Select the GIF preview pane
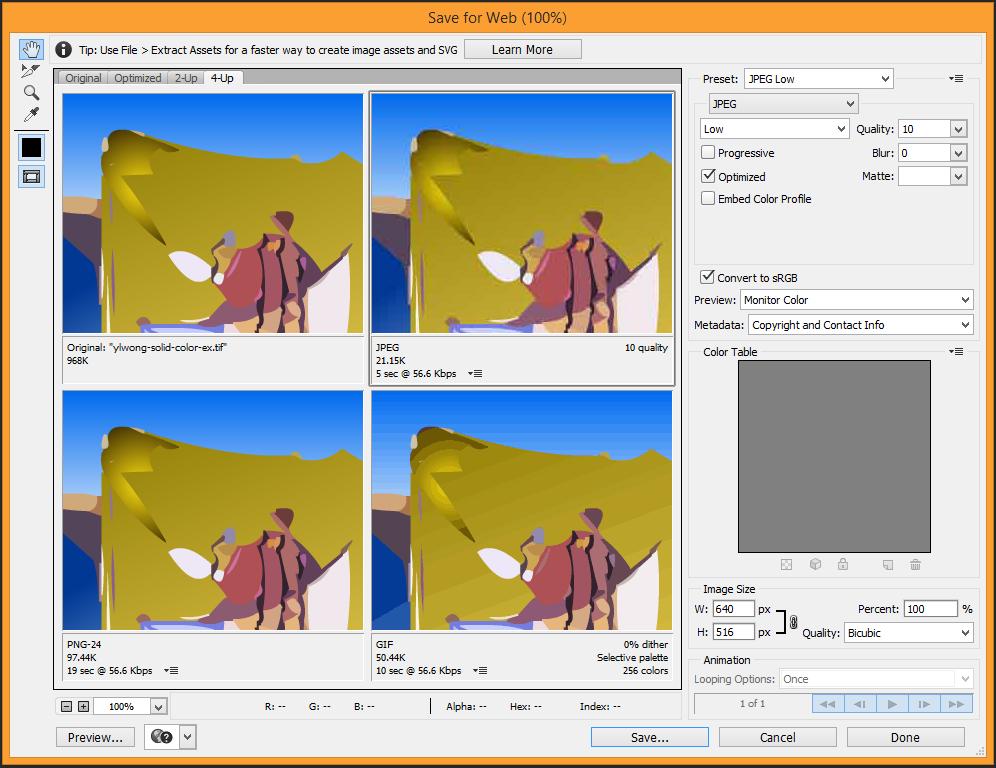996x768 pixels. tap(522, 510)
